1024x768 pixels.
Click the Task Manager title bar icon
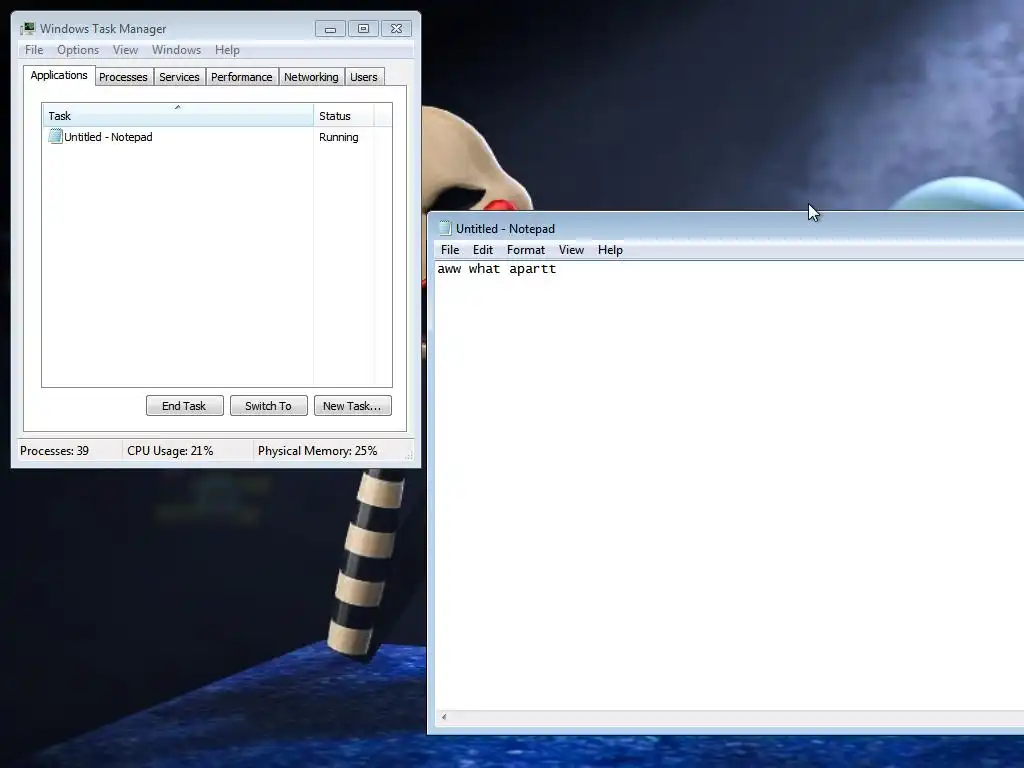(x=27, y=29)
